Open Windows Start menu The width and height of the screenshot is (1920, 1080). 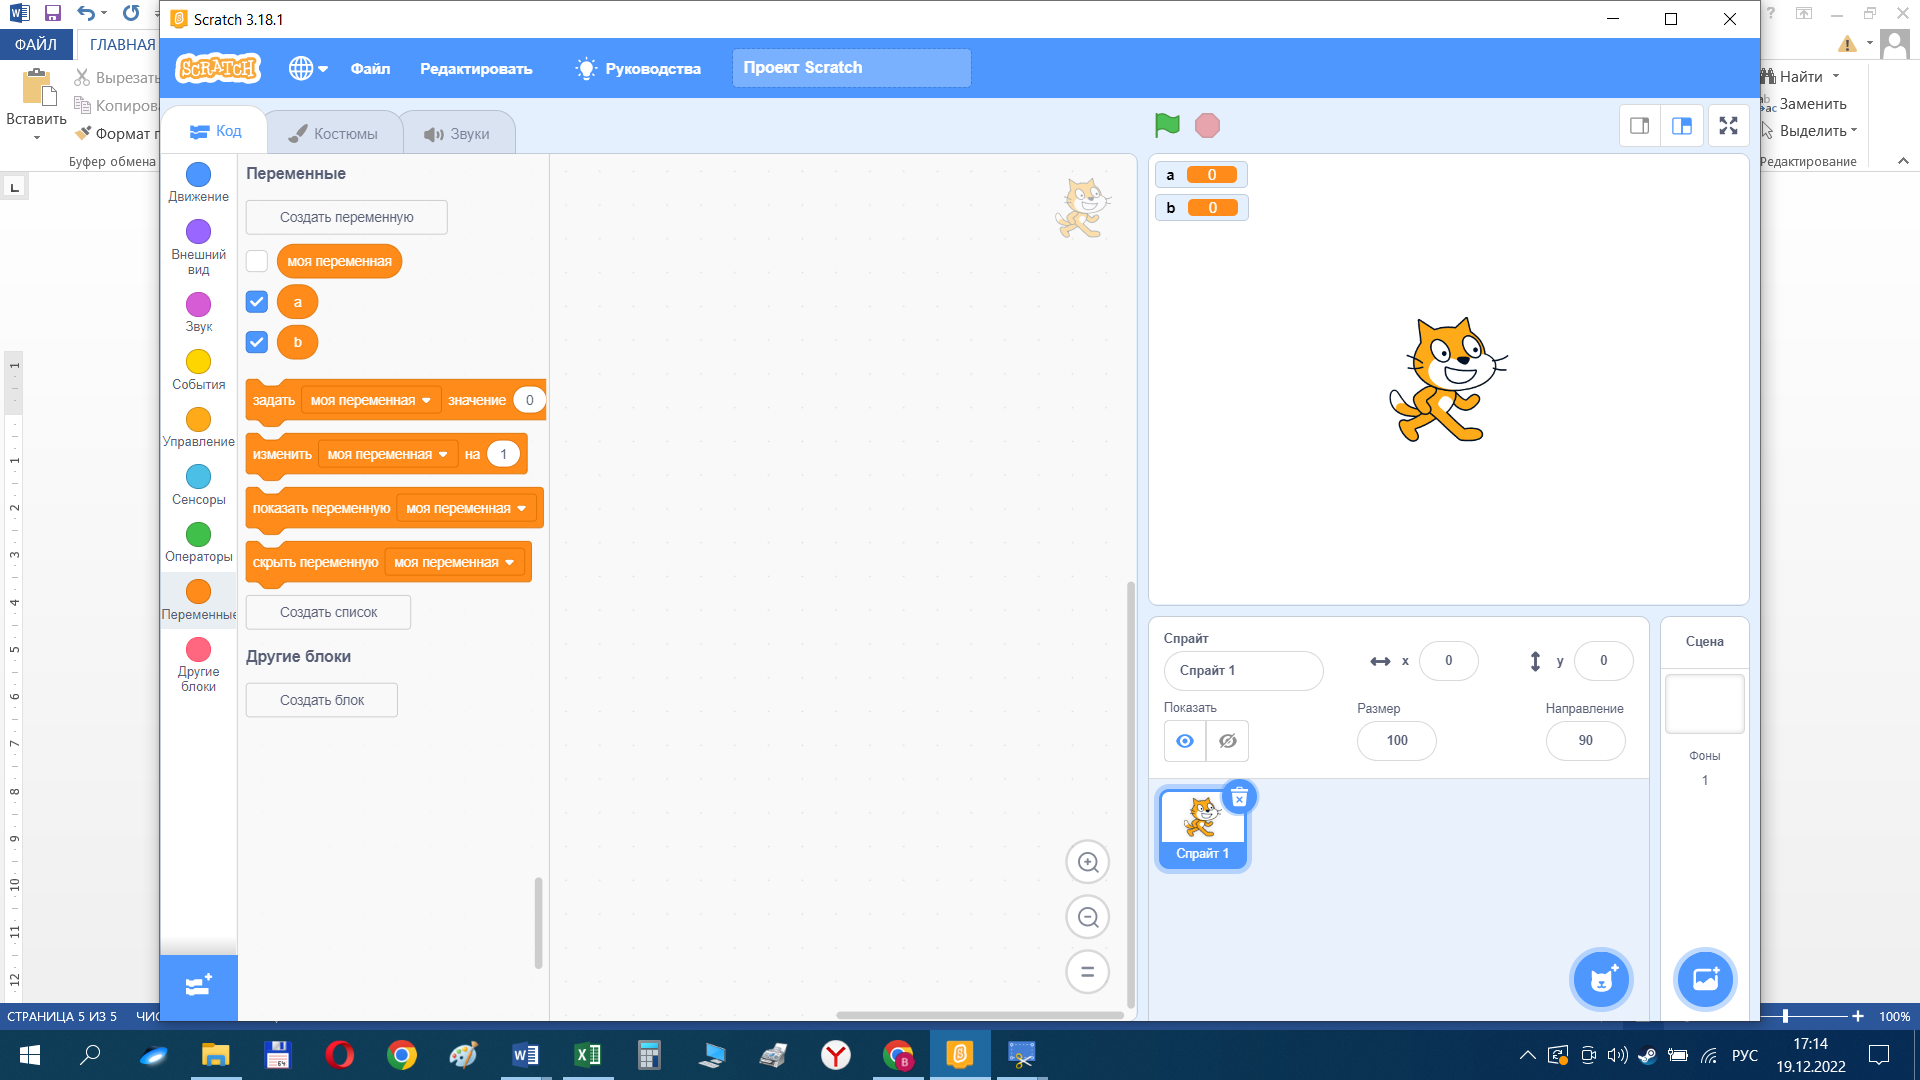click(29, 1055)
